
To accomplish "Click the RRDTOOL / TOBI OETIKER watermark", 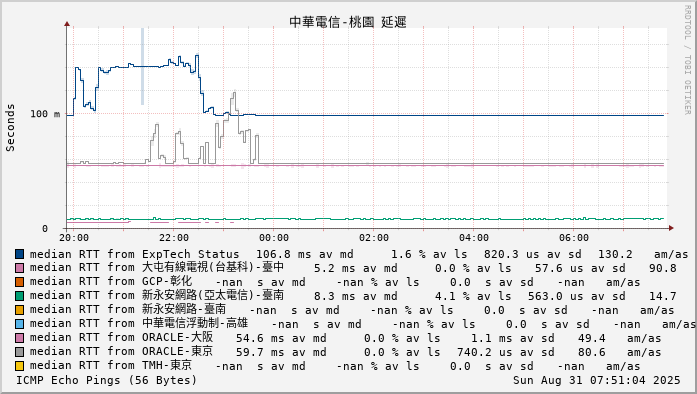I will [x=687, y=60].
